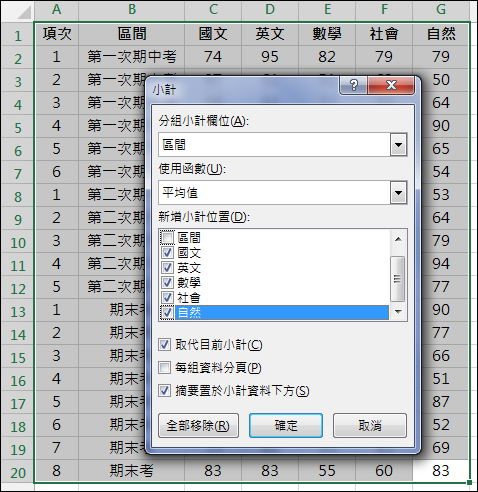This screenshot has height=492, width=478.
Task: Click the 自然 header cell in row 1
Action: tap(441, 34)
